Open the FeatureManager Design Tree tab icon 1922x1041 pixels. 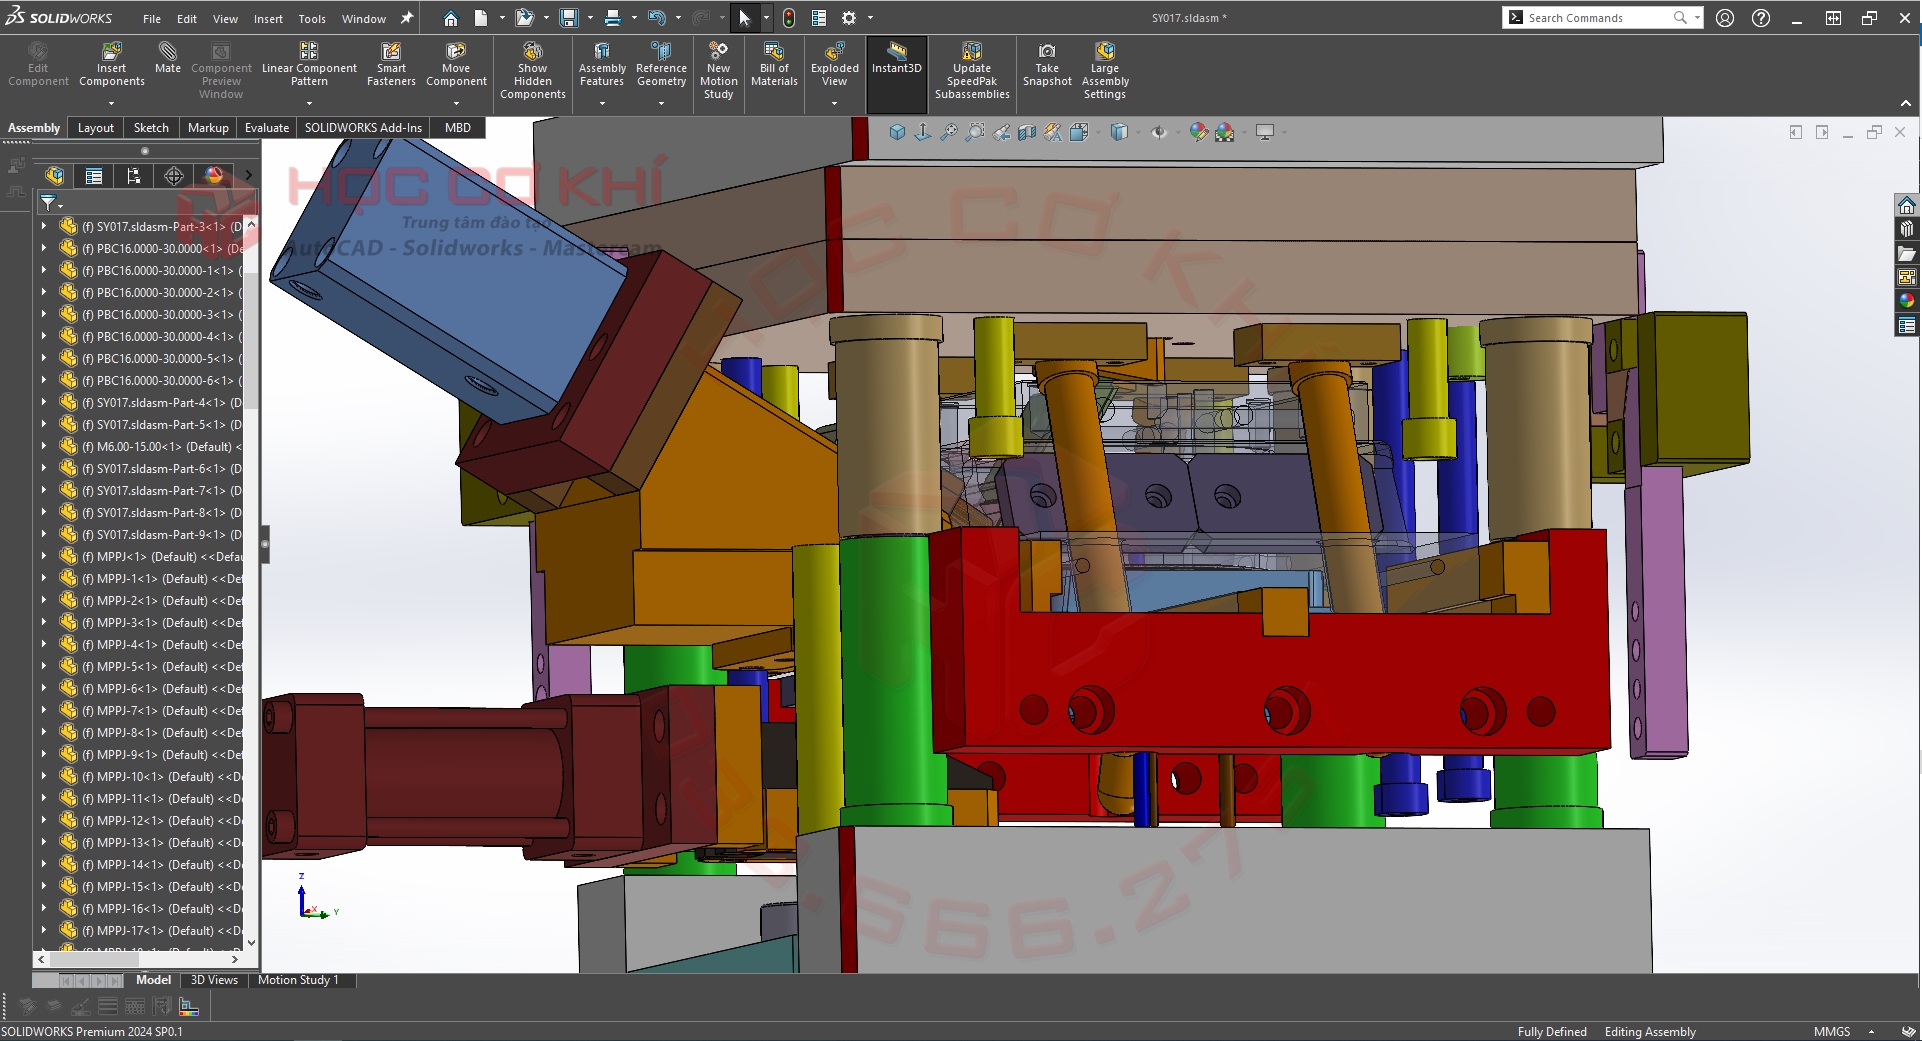[55, 176]
